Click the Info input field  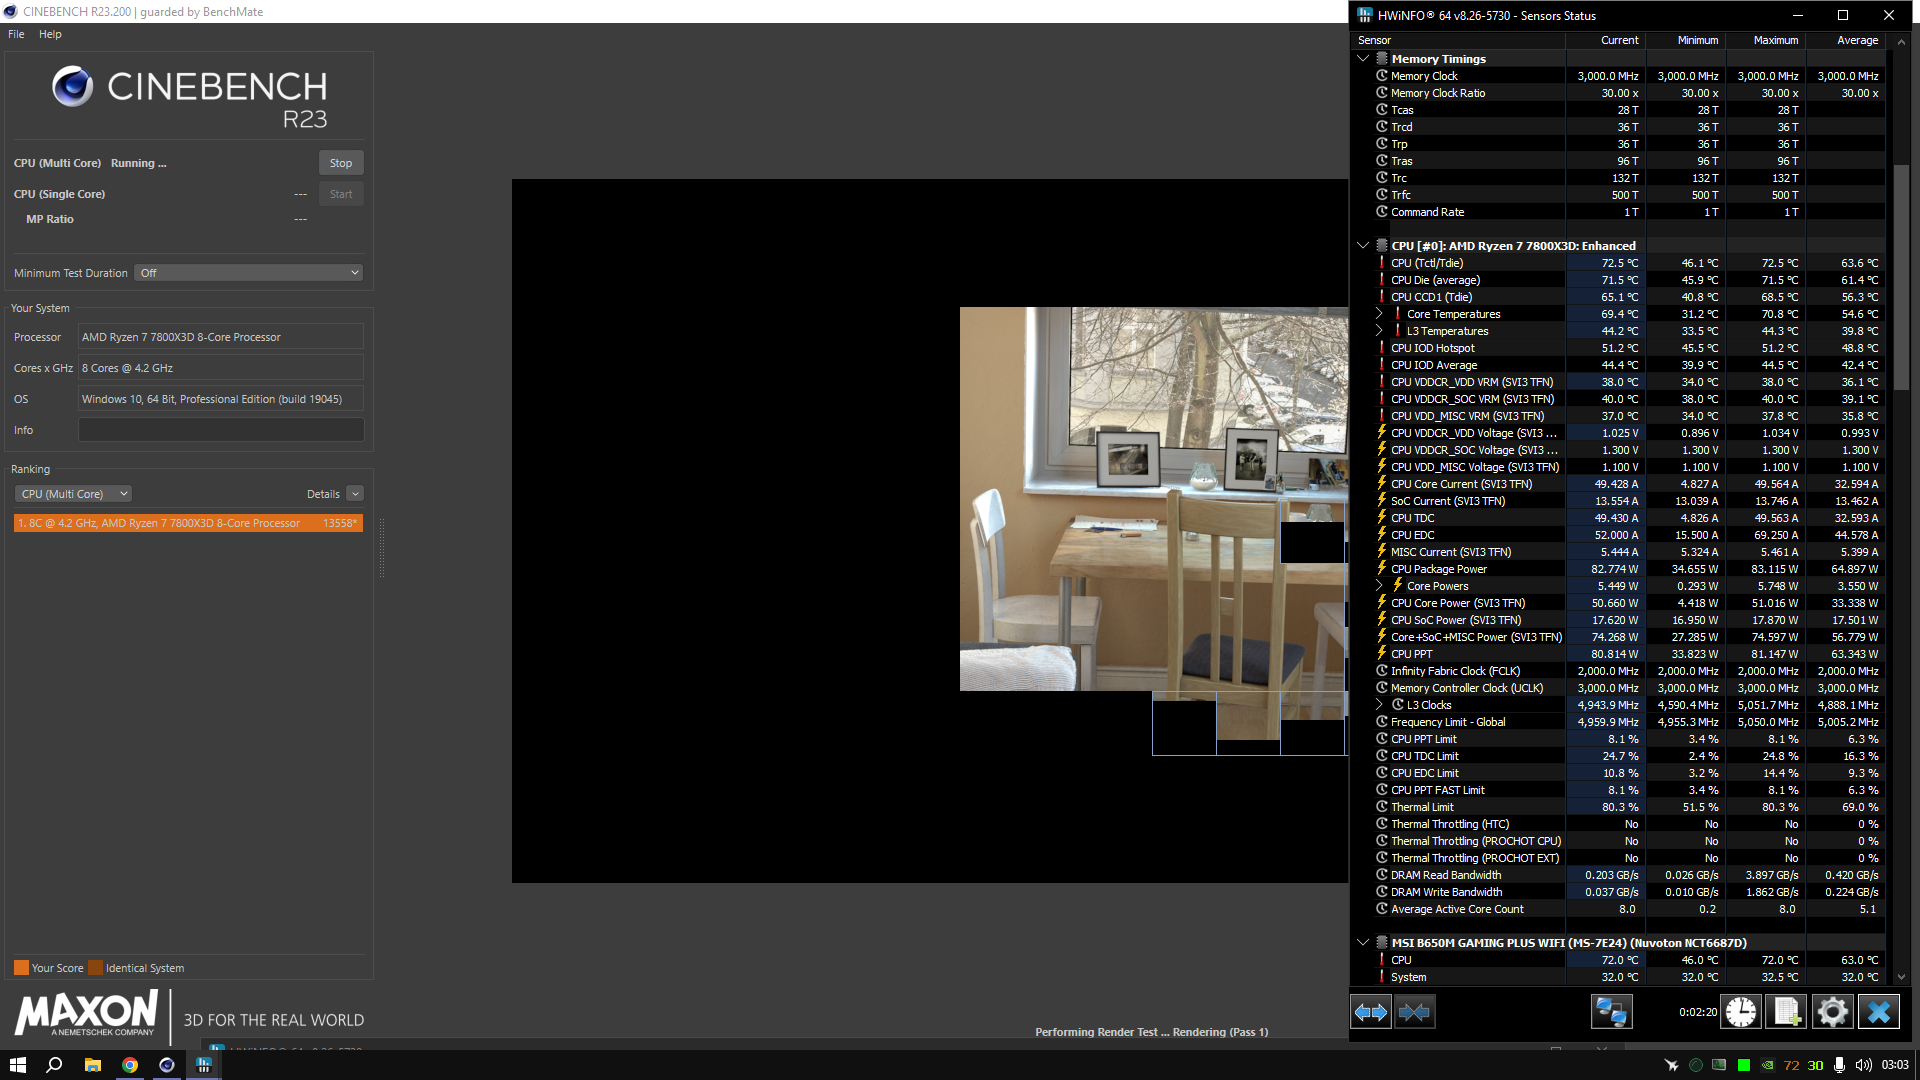pyautogui.click(x=221, y=430)
